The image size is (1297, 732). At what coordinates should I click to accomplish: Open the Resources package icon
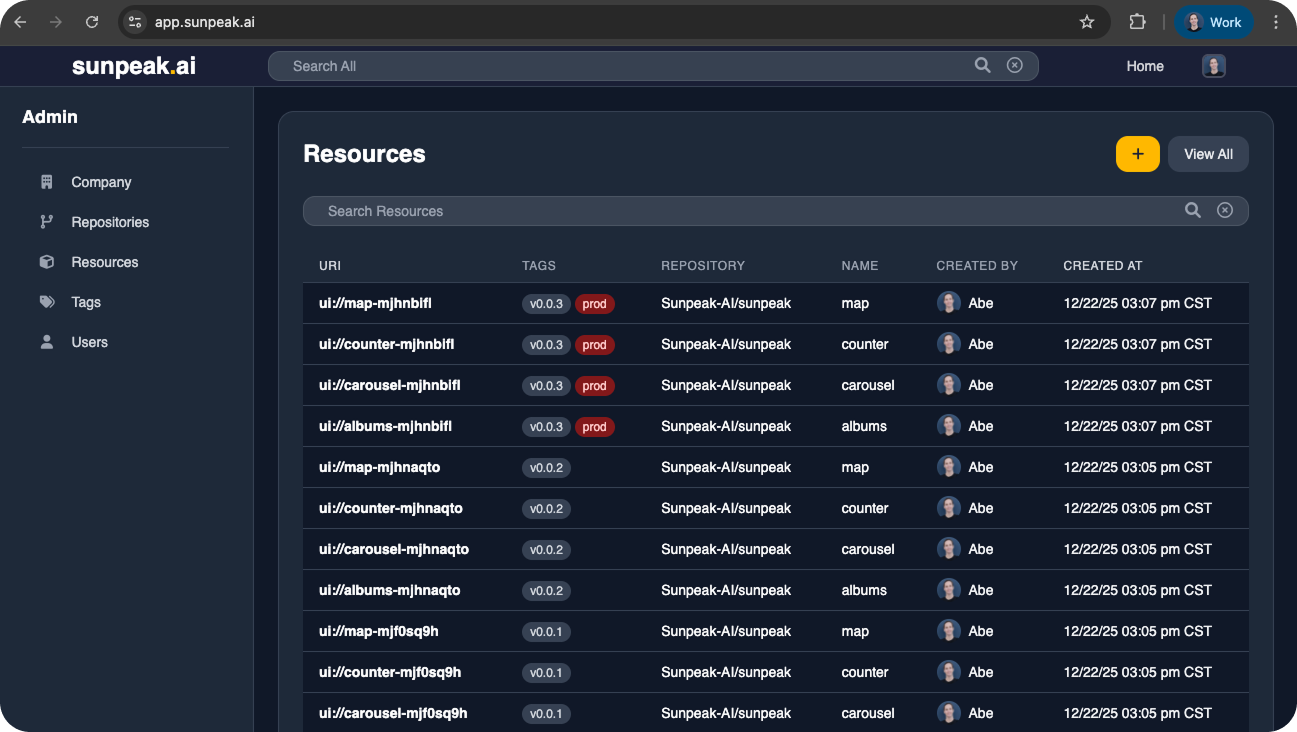point(46,262)
